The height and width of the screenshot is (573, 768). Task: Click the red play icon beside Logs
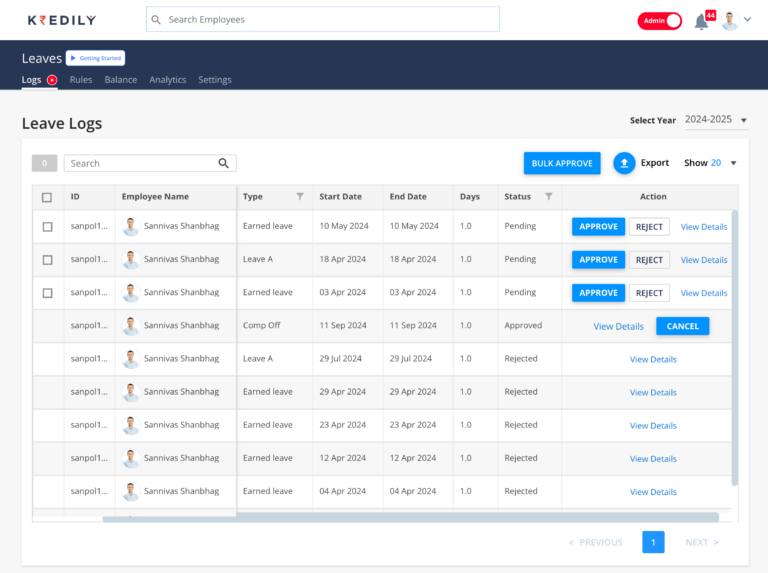click(52, 80)
